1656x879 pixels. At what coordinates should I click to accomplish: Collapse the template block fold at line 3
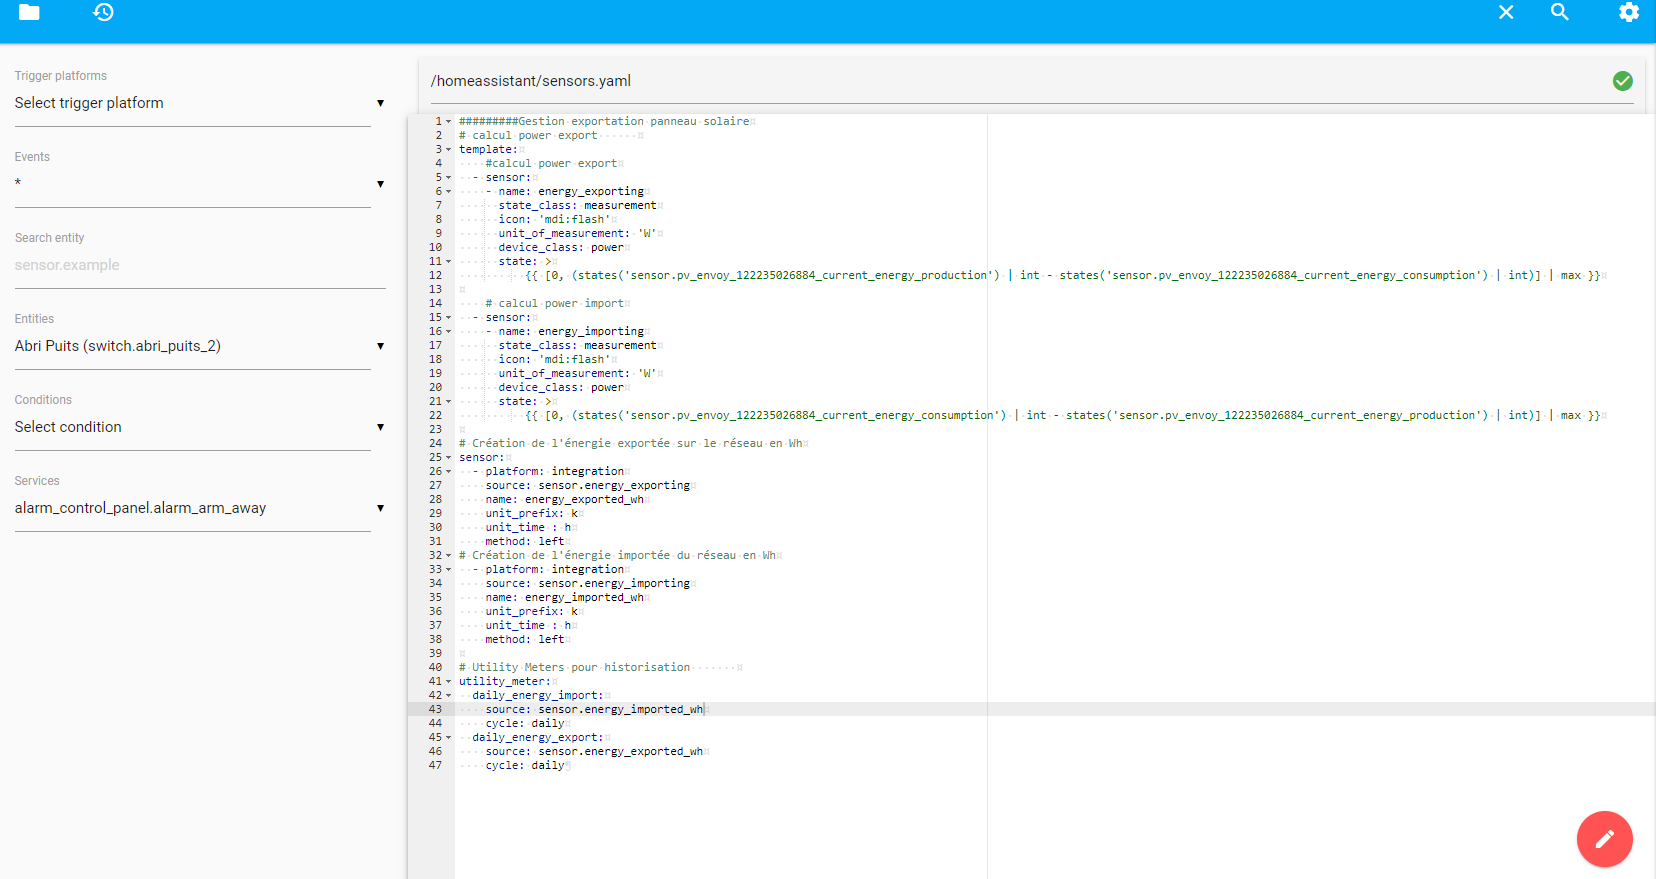click(449, 149)
